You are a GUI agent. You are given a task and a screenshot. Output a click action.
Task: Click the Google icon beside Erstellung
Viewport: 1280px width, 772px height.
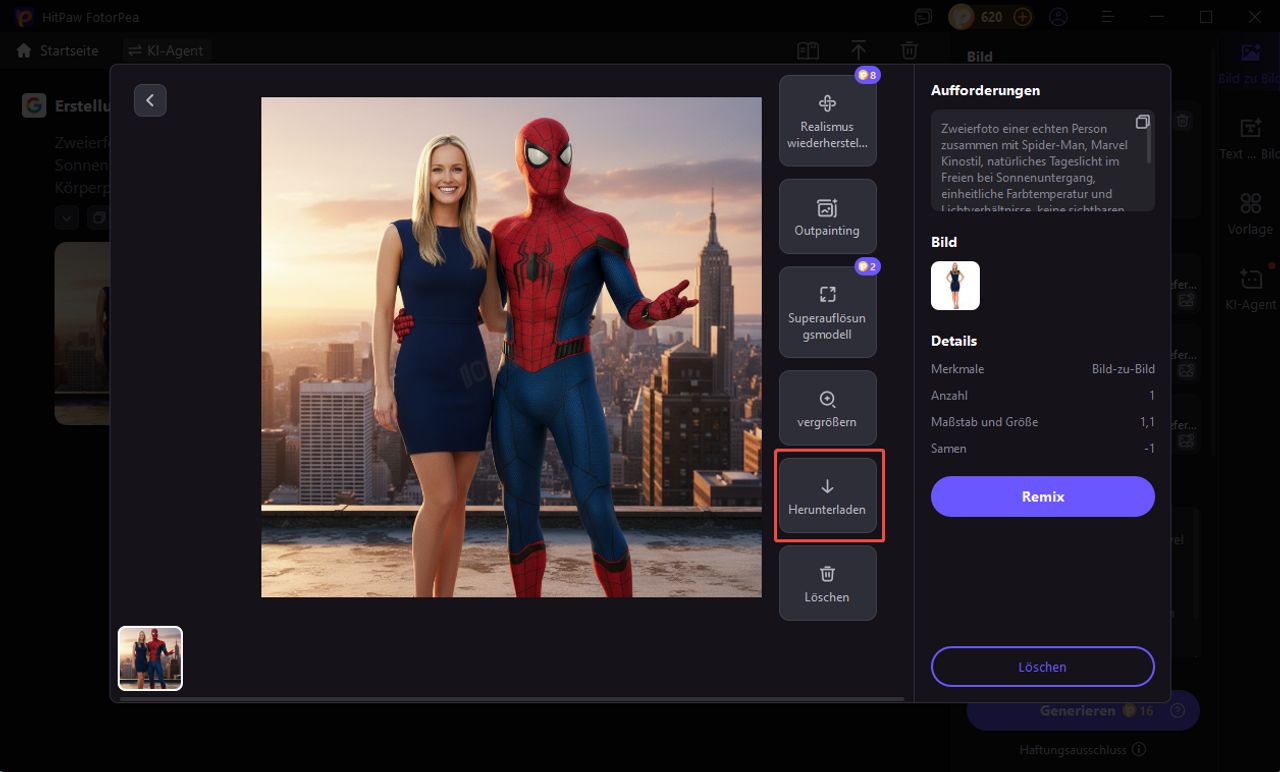pos(34,106)
